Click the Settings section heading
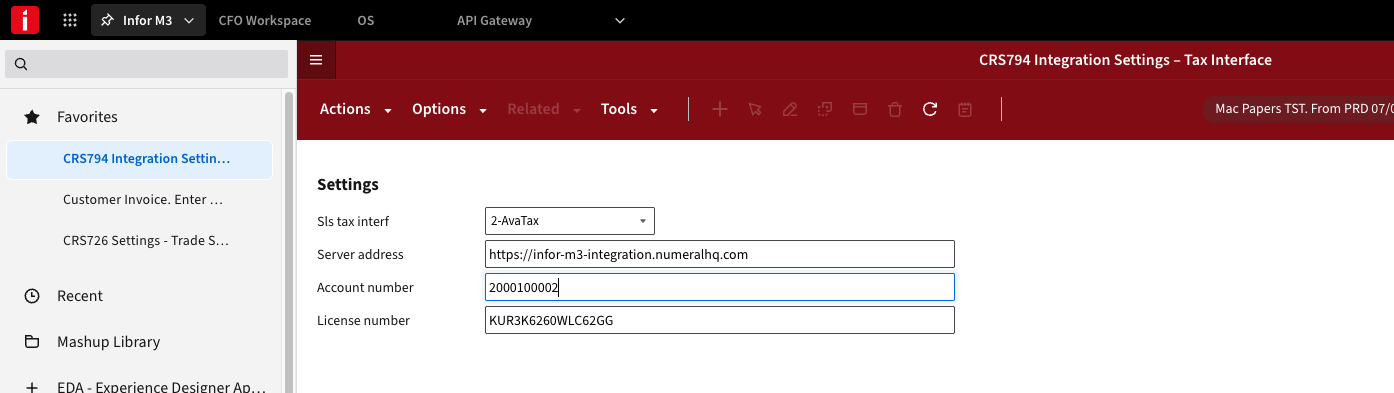Image resolution: width=1394 pixels, height=393 pixels. pos(348,184)
